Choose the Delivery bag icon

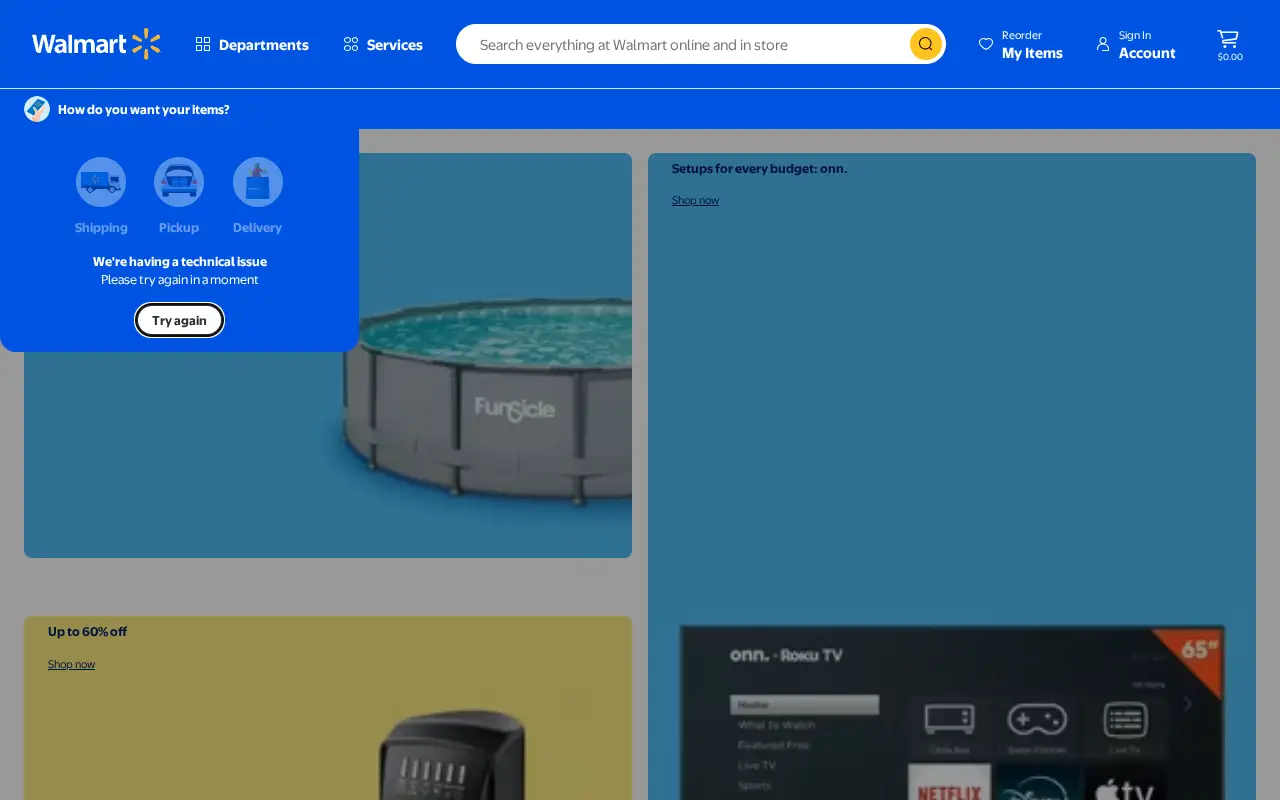(258, 182)
